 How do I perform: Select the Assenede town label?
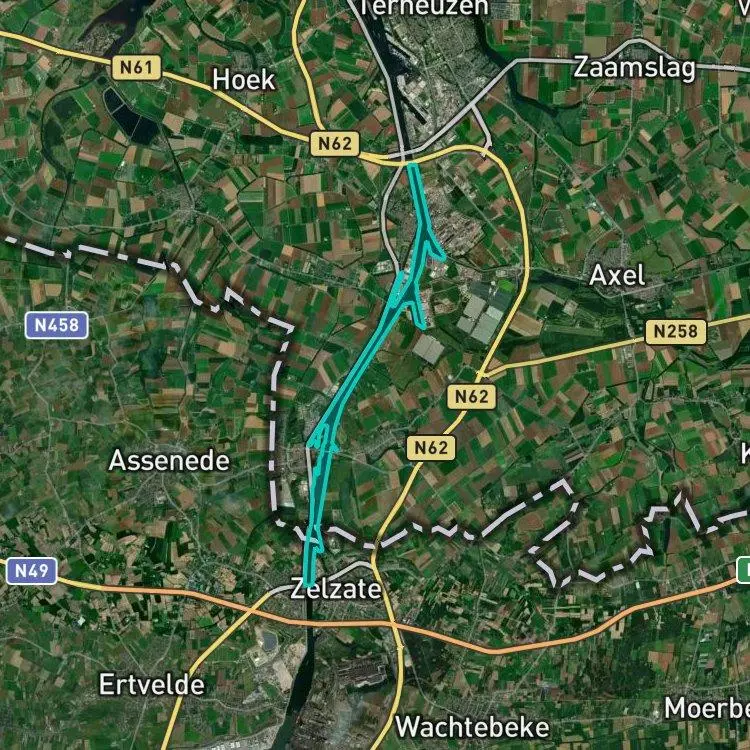169,461
